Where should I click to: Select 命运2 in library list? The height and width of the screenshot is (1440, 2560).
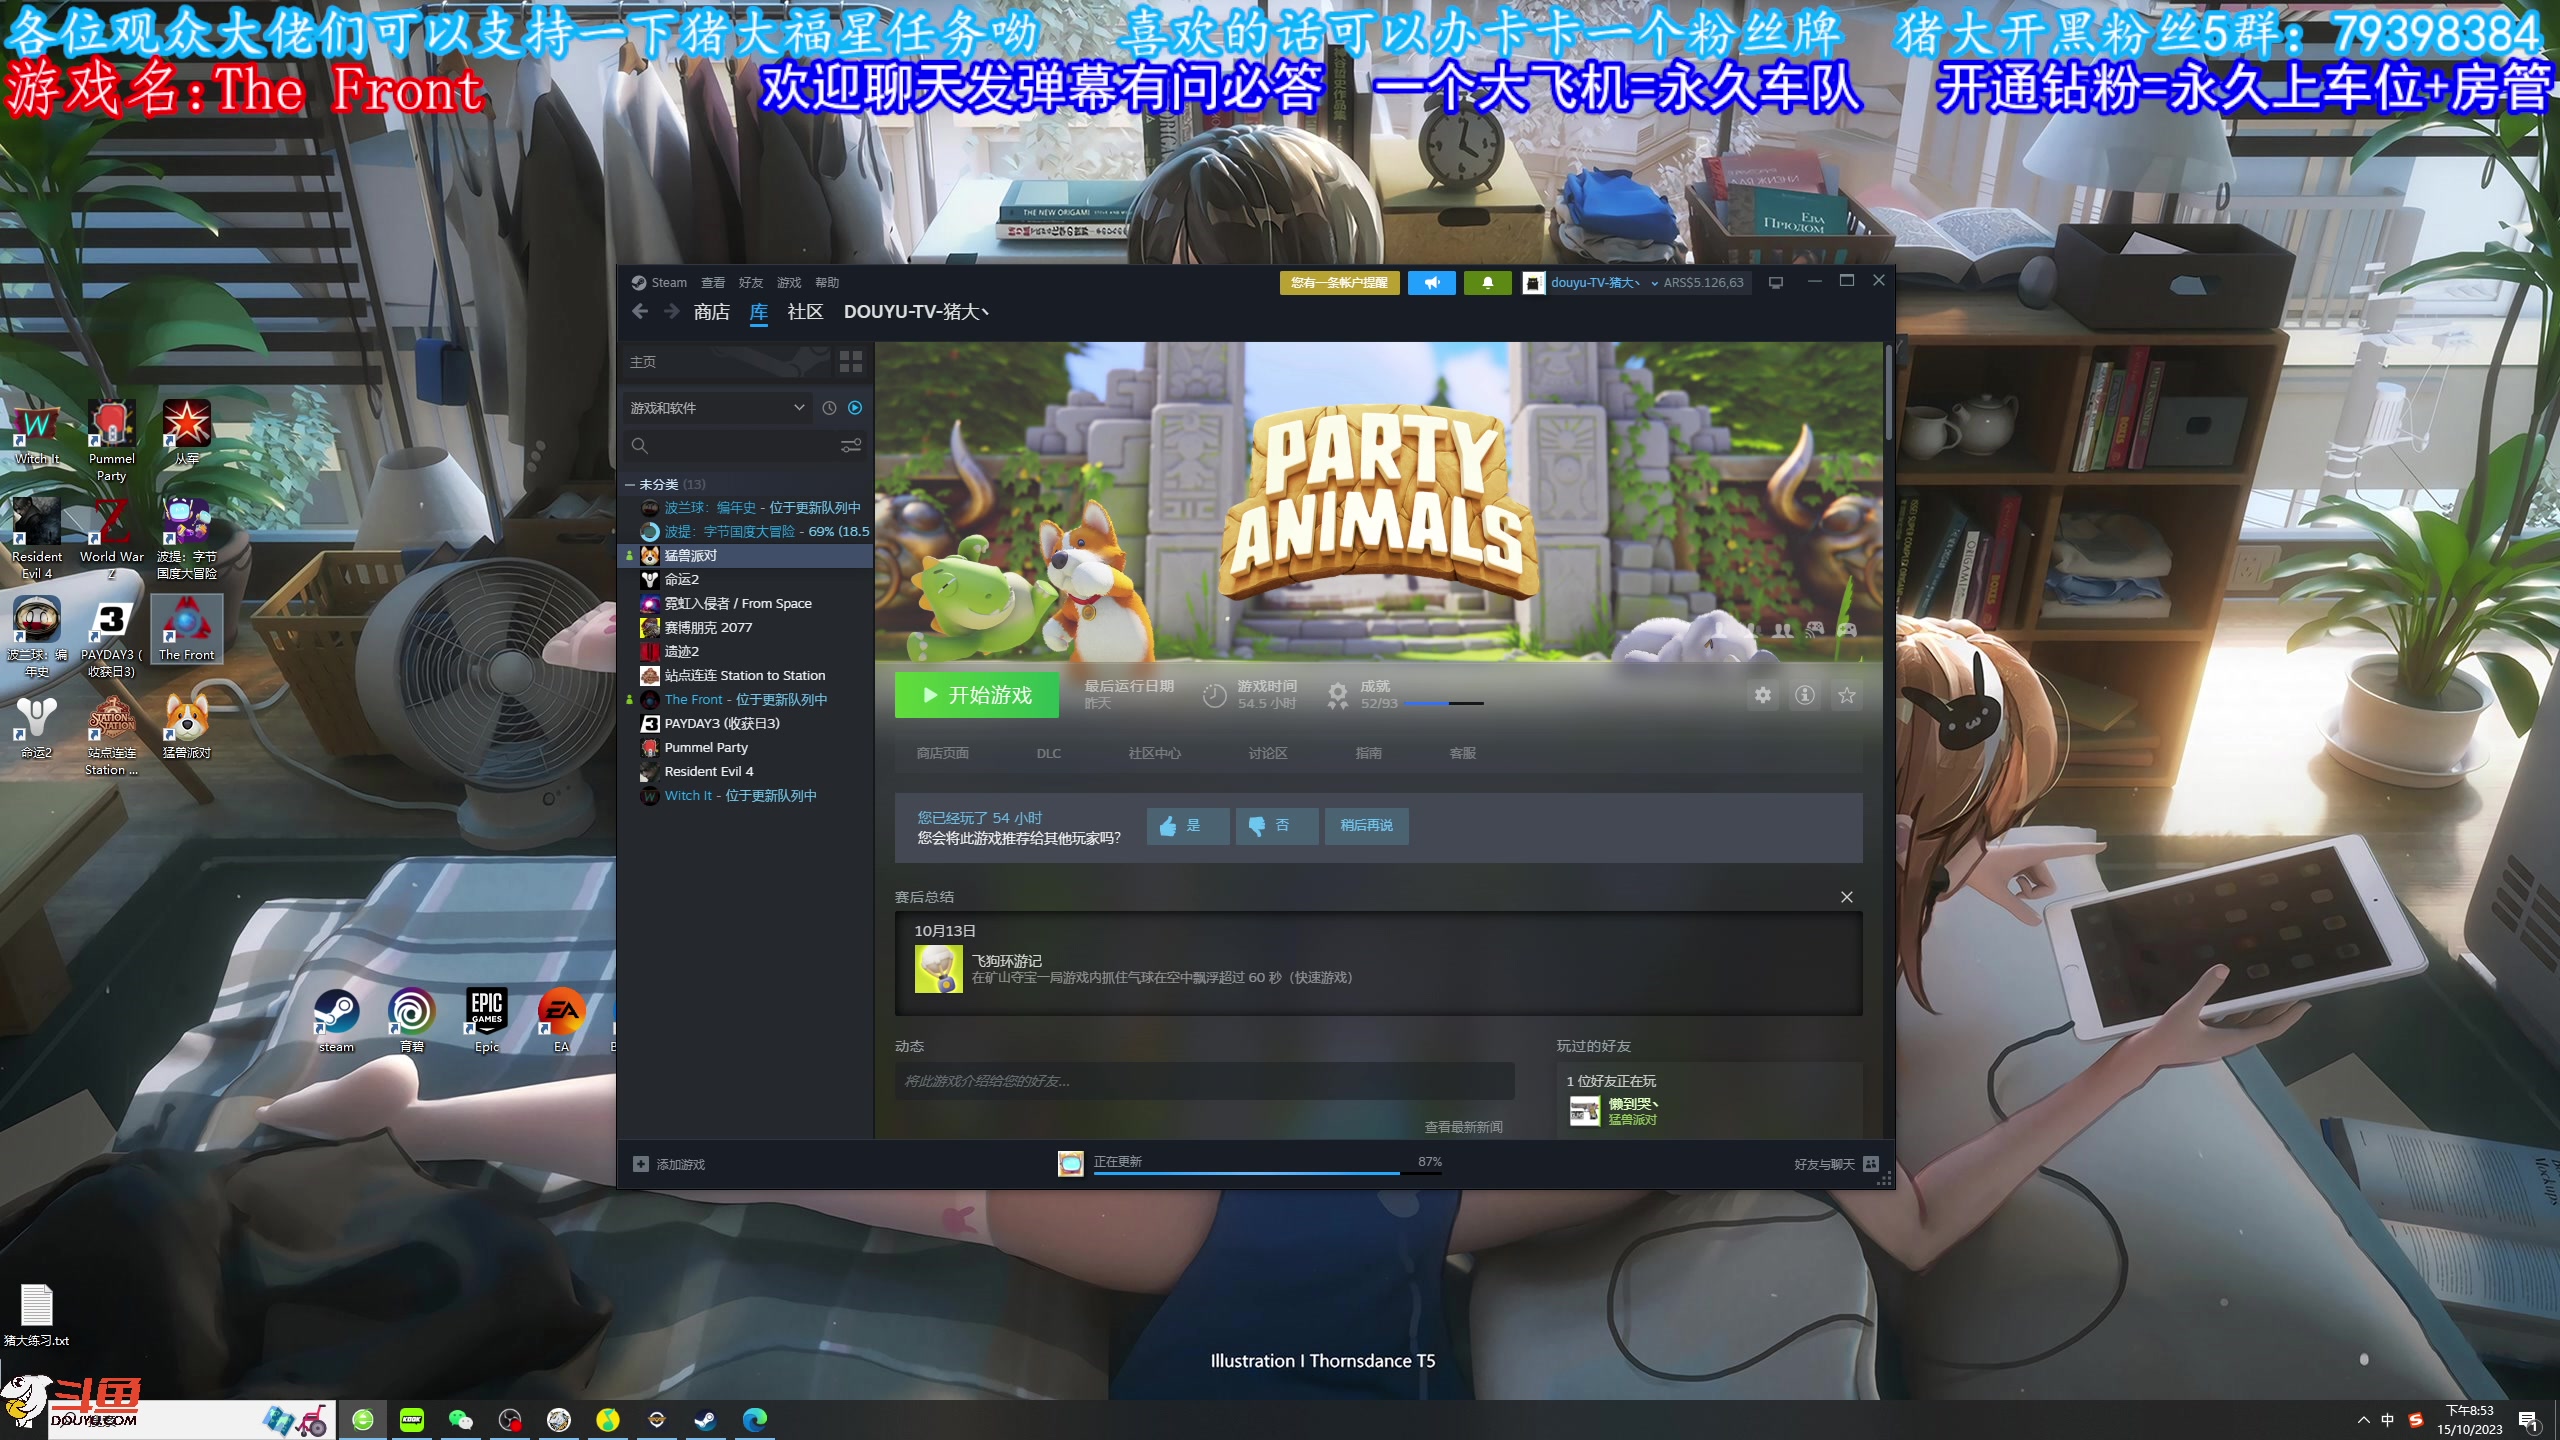click(746, 580)
